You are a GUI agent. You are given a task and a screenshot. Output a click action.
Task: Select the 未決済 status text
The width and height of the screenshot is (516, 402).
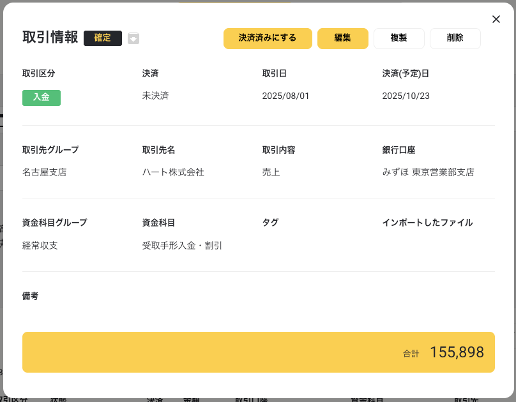pyautogui.click(x=155, y=96)
